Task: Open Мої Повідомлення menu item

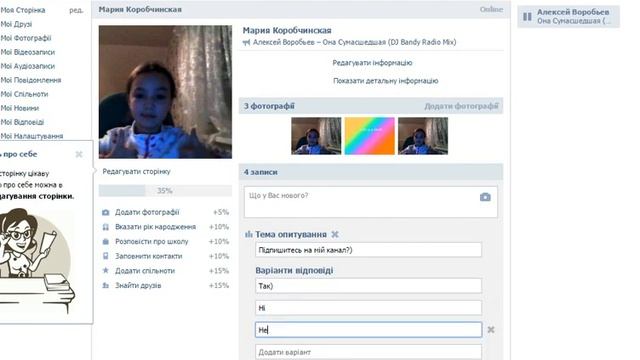Action: [x=31, y=80]
